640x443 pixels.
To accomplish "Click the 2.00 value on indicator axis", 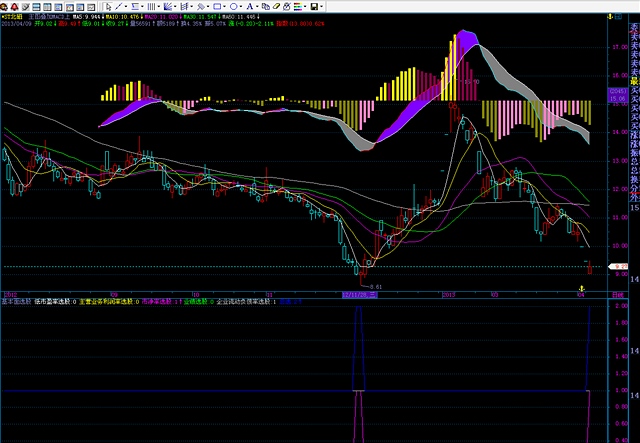I will 622,306.
